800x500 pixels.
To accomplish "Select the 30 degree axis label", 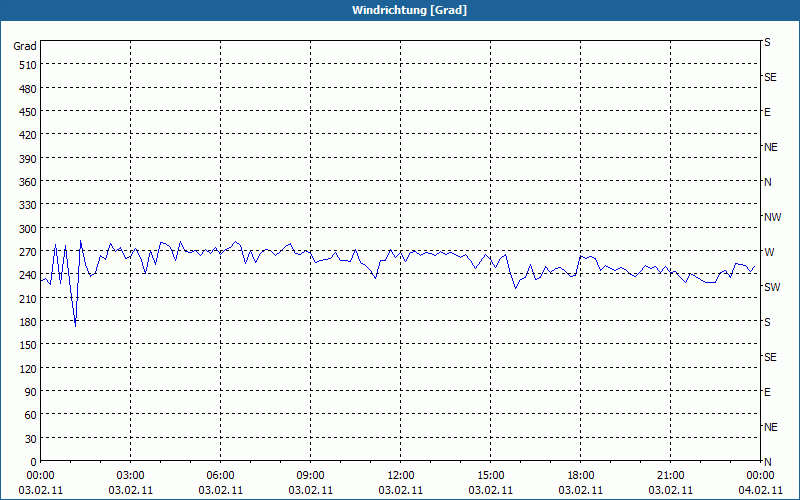I will pos(31,439).
